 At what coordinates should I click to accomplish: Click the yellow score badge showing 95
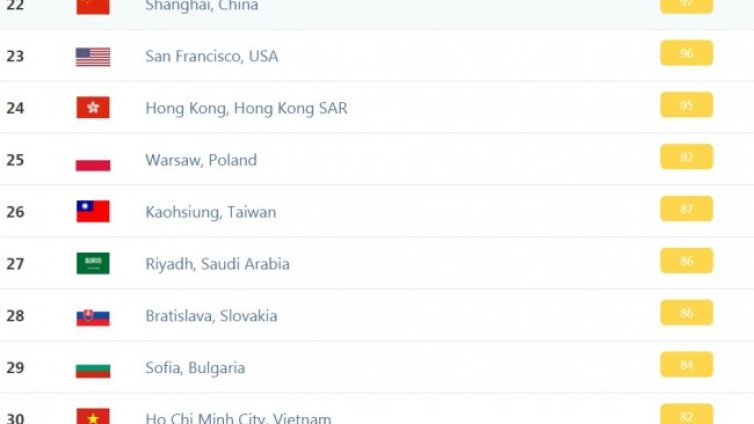tap(686, 105)
